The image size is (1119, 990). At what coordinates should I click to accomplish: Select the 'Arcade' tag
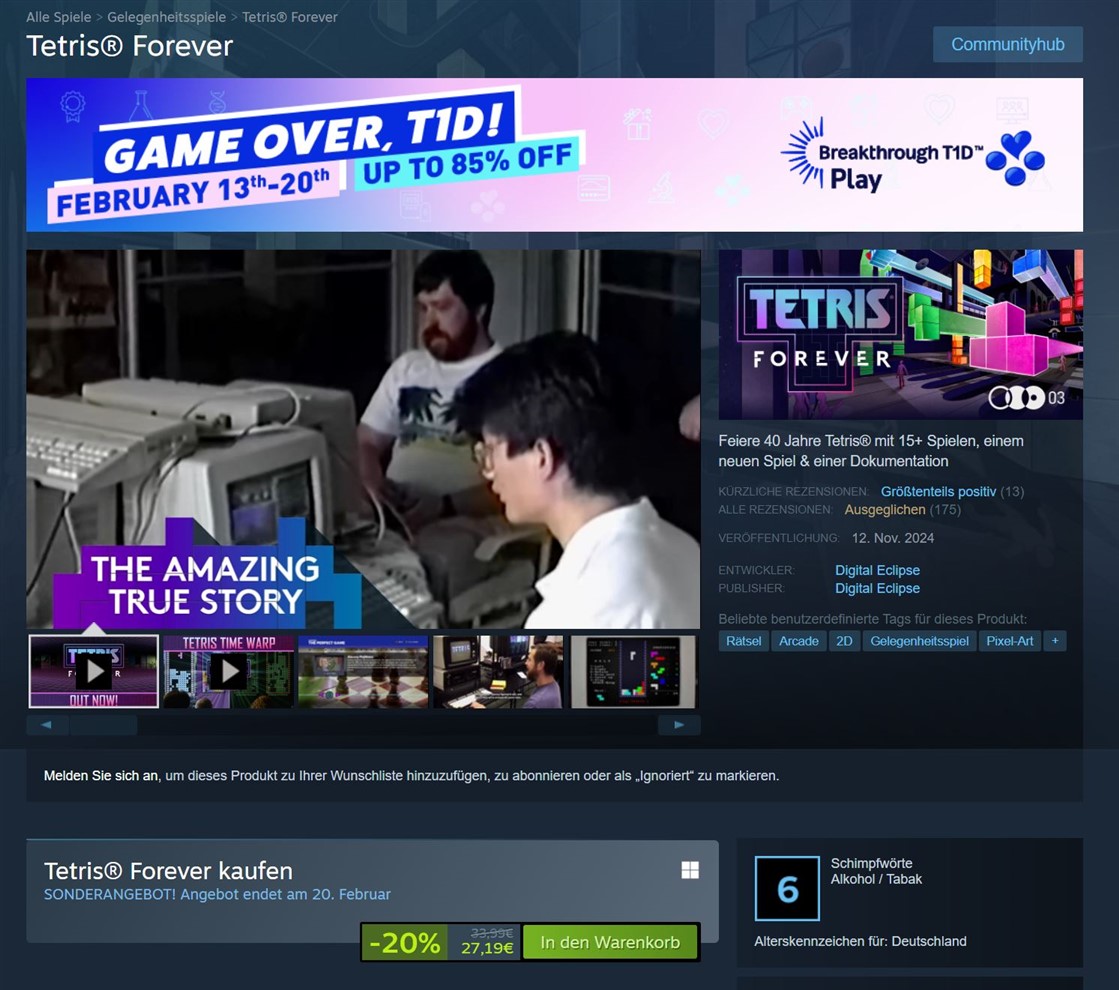pos(798,640)
